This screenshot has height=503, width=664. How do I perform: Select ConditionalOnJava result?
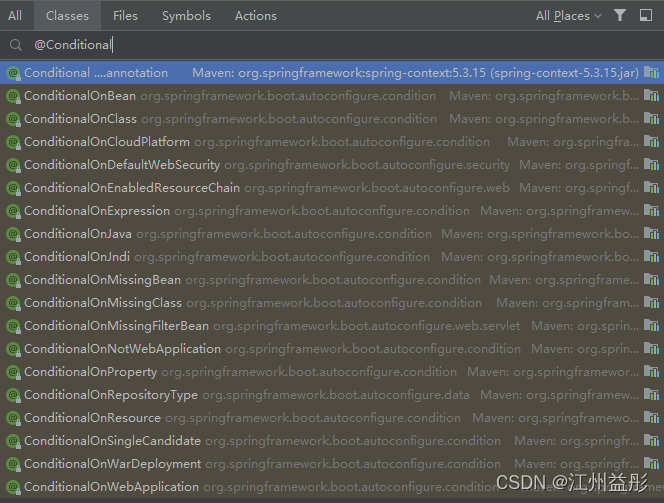[332, 234]
